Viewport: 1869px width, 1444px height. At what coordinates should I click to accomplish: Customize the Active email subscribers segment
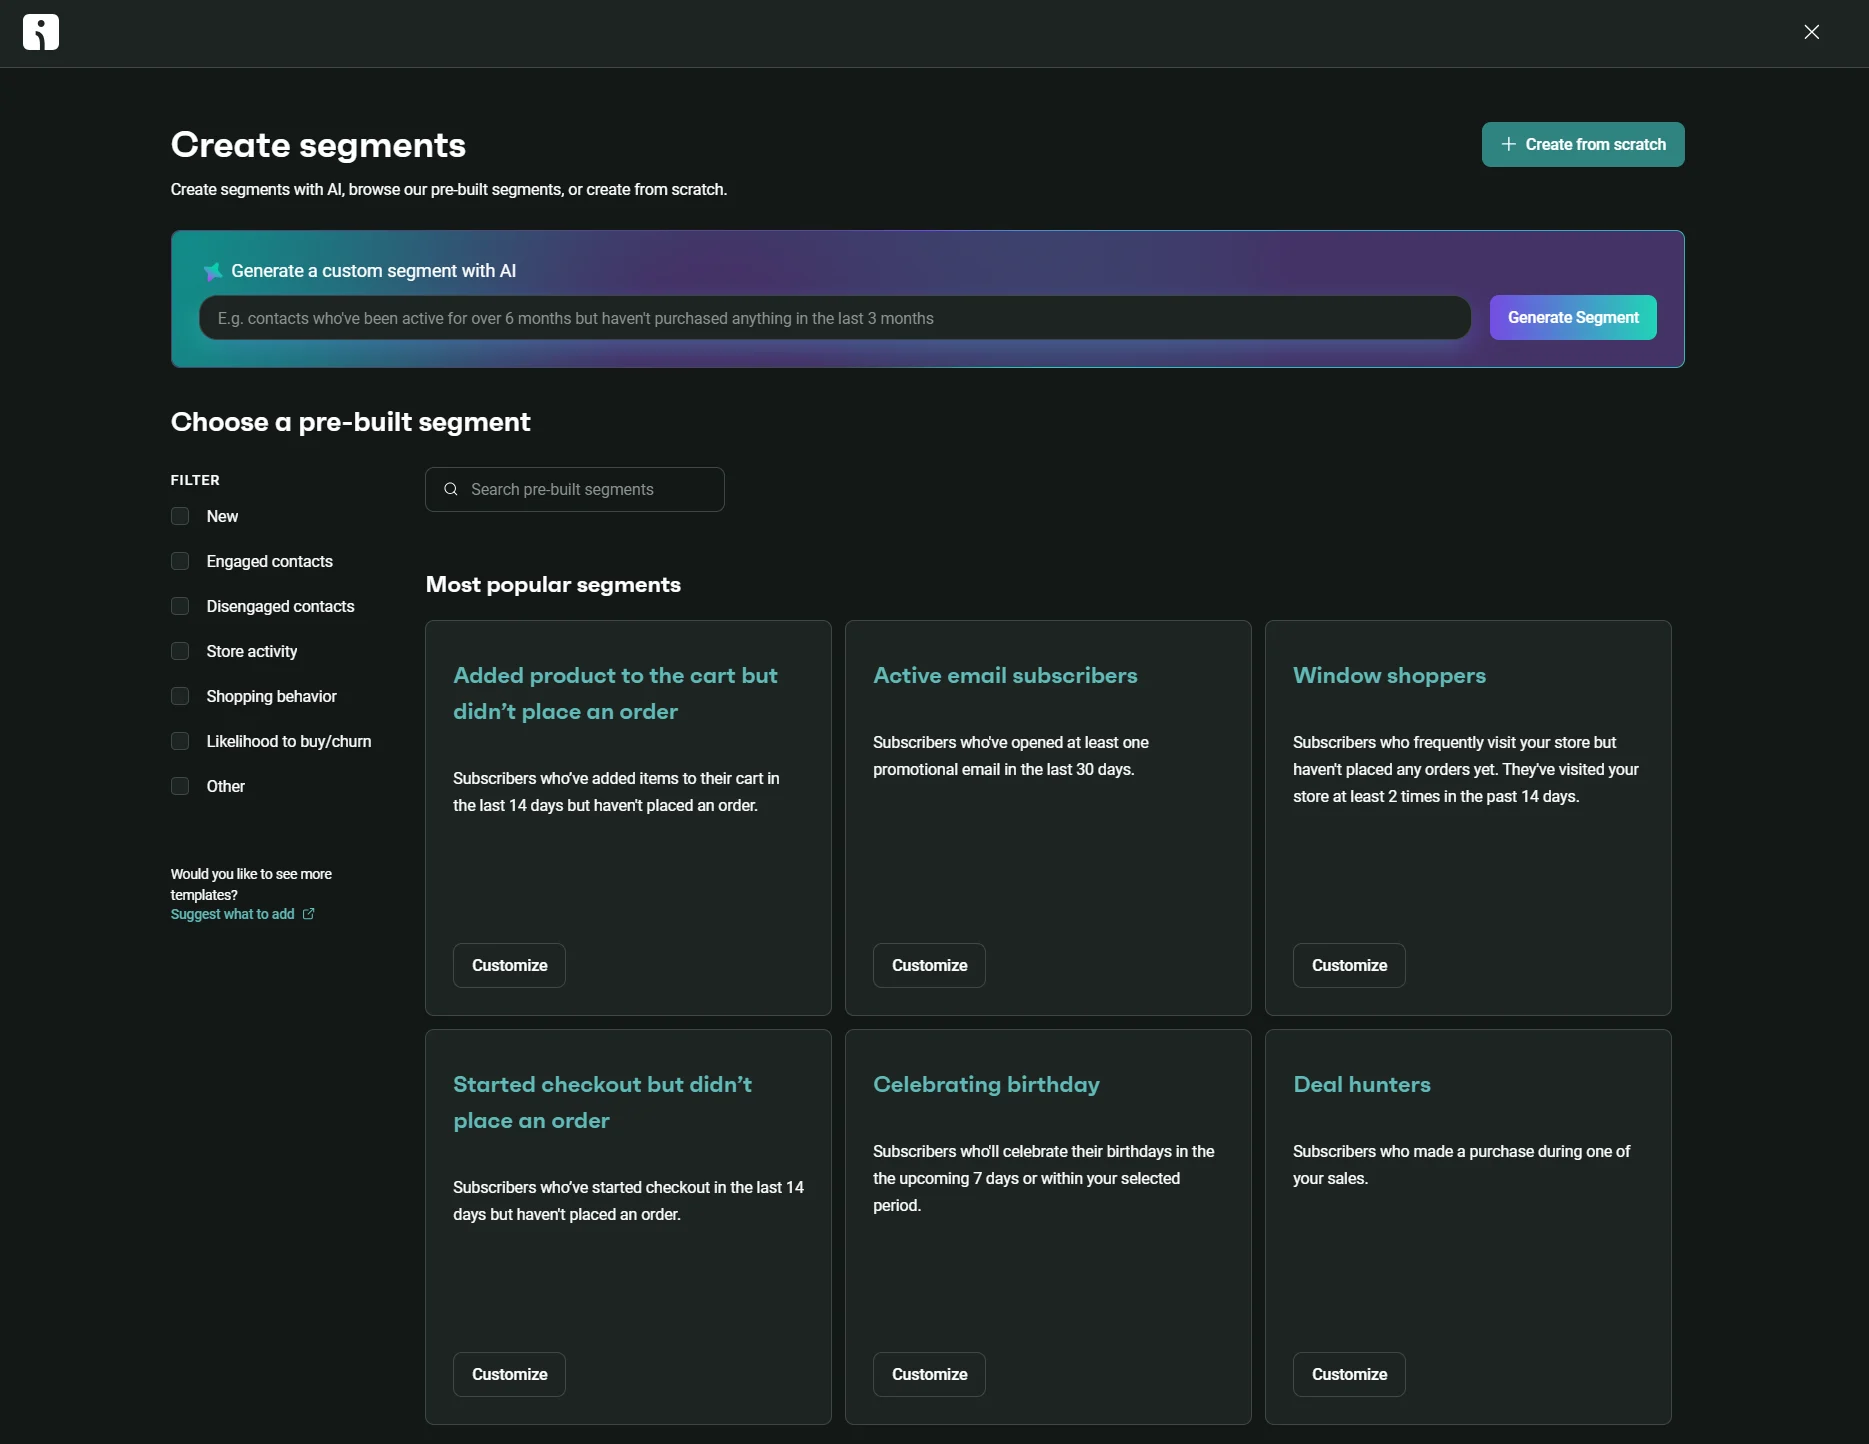coord(929,965)
